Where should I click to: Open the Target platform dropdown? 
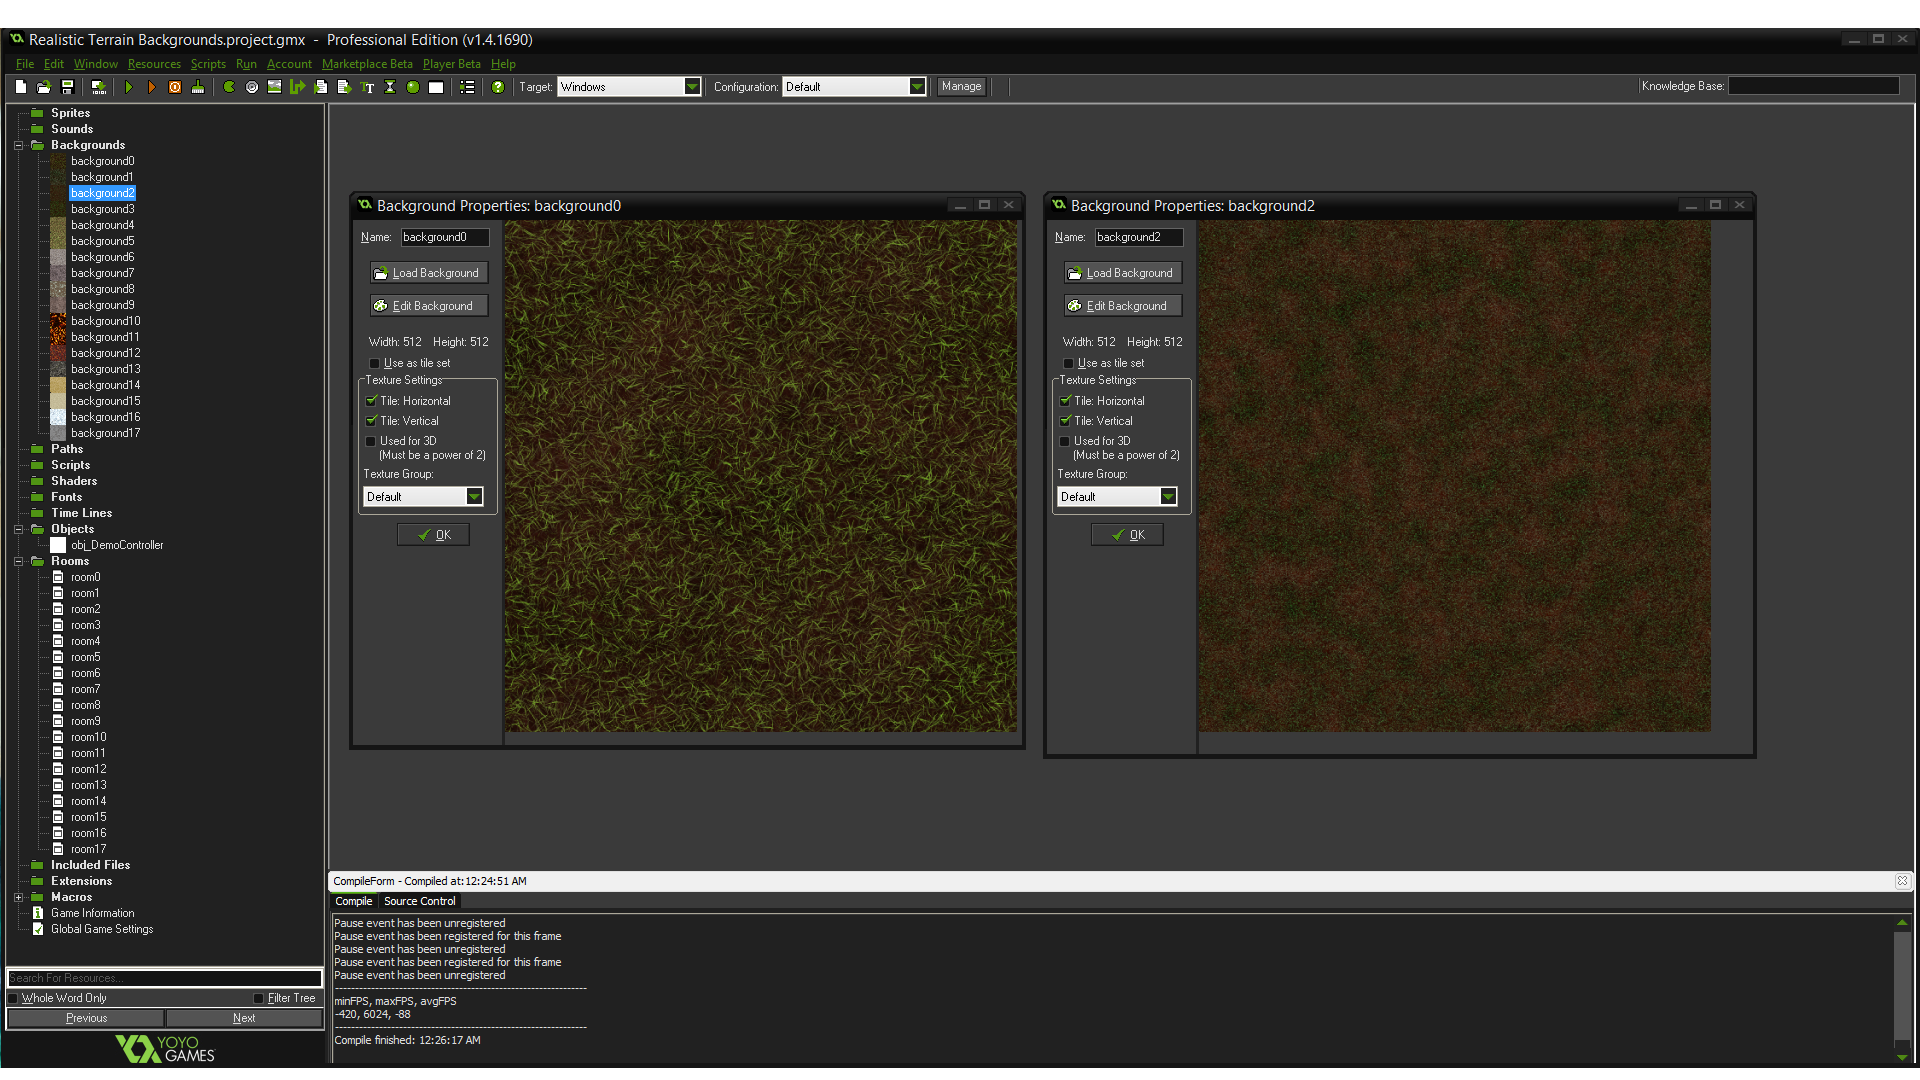click(x=692, y=86)
